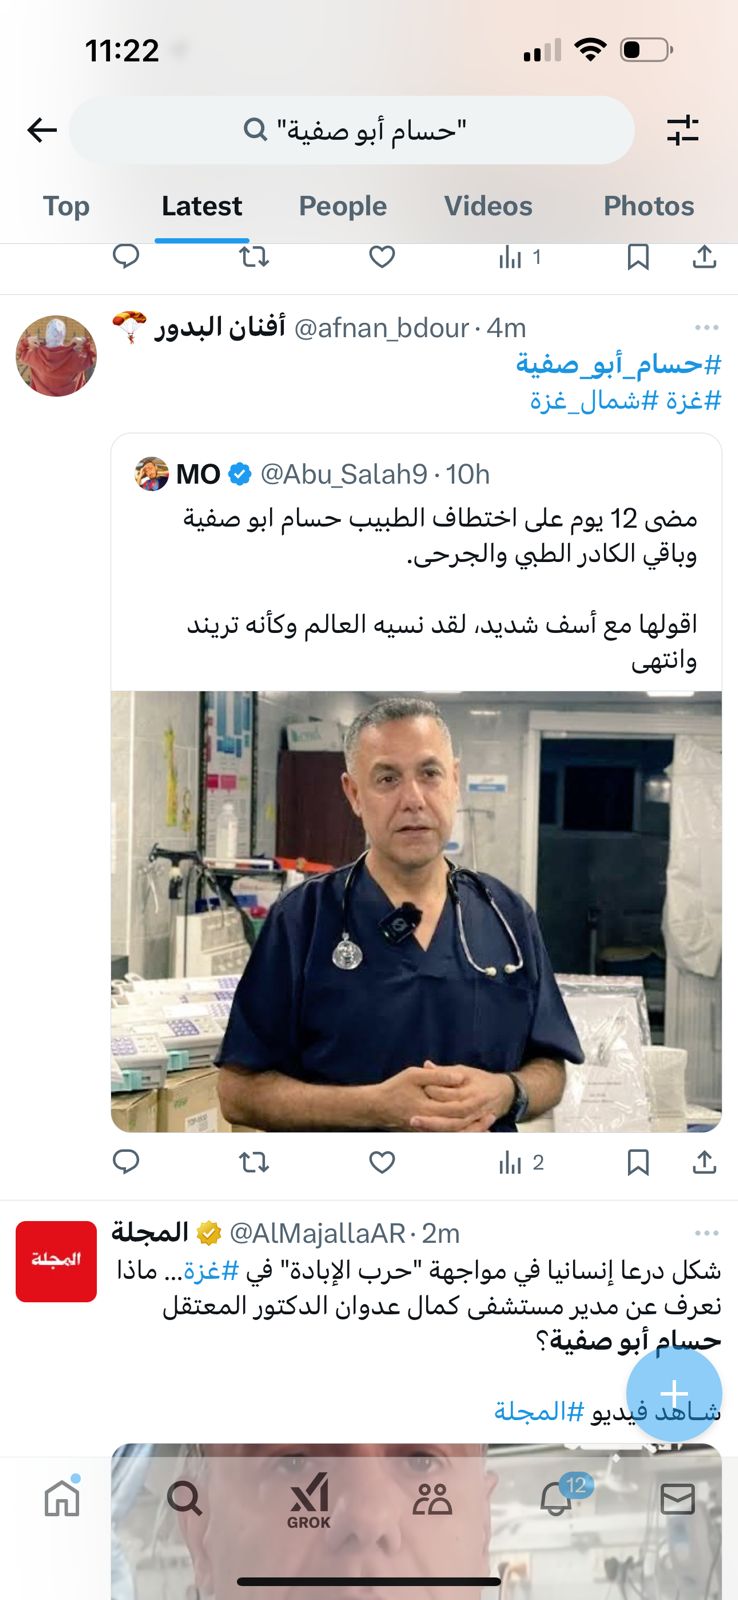The image size is (738, 1600).
Task: Switch to the Top tab
Action: point(66,206)
